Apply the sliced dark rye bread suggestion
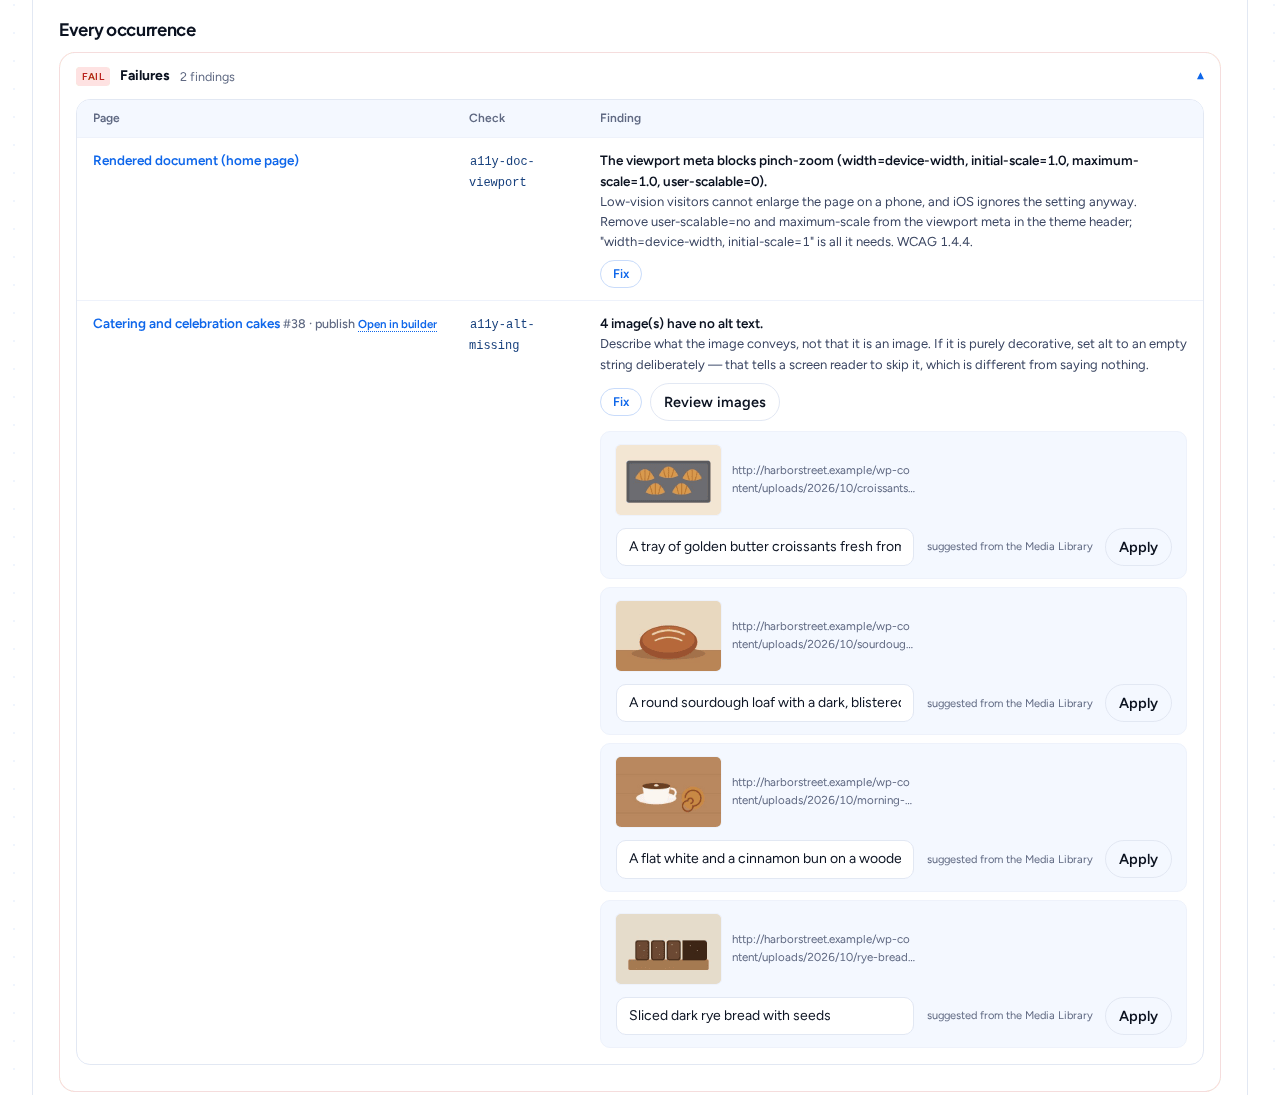This screenshot has width=1280, height=1095. [x=1138, y=1016]
